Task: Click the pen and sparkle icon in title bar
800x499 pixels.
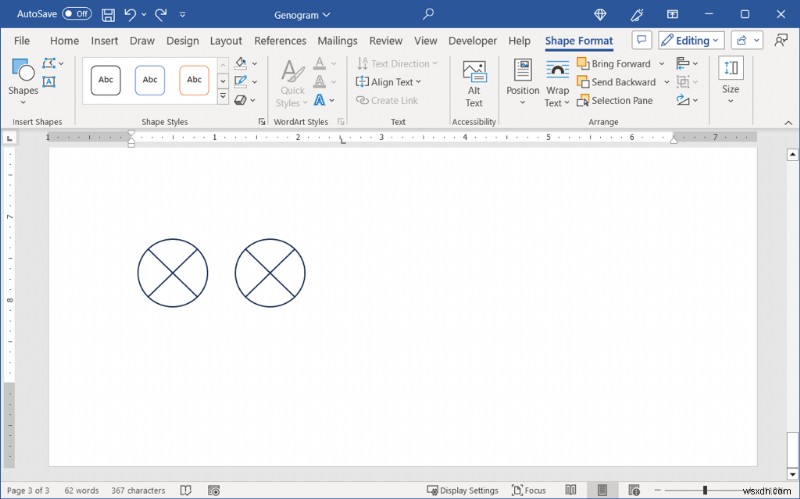Action: click(637, 15)
